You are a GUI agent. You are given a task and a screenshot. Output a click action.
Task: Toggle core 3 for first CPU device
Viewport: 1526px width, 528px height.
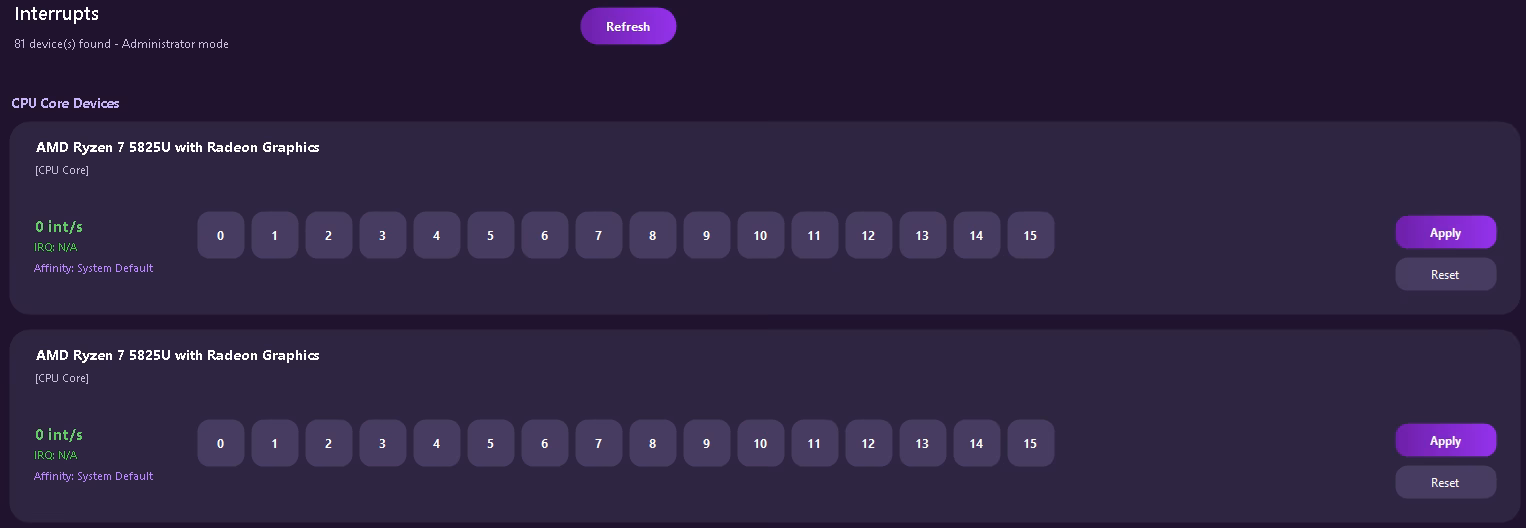coord(383,235)
